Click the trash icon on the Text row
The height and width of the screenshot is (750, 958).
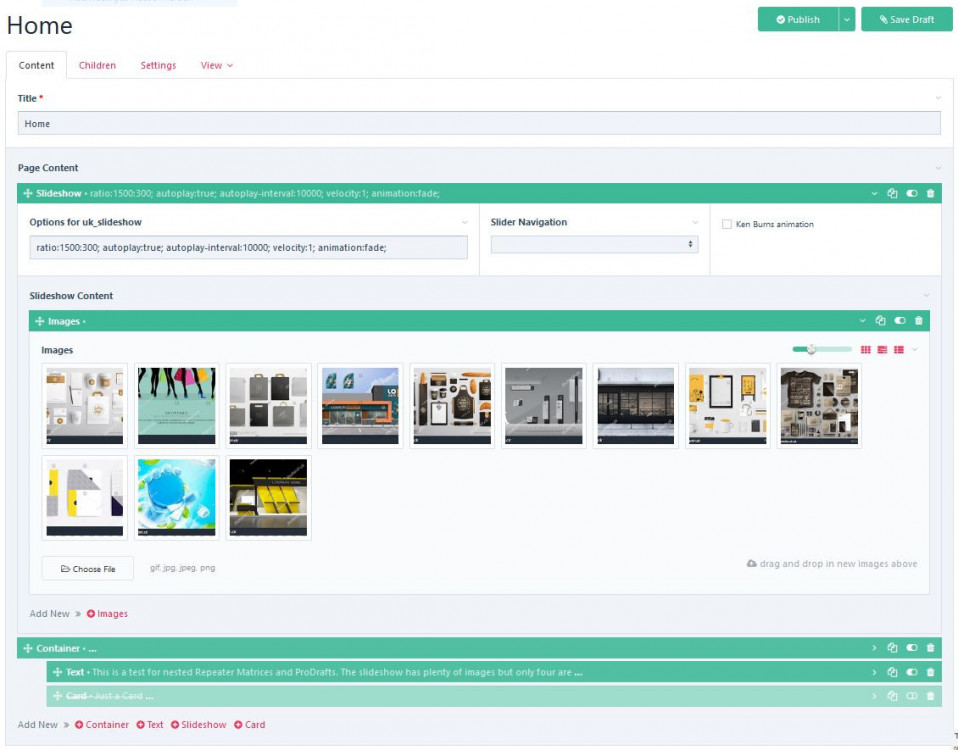pyautogui.click(x=930, y=673)
